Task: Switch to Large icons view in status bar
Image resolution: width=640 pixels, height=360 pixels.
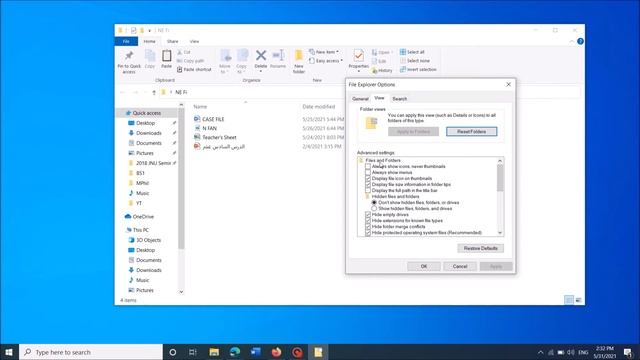Action: pyautogui.click(x=578, y=300)
